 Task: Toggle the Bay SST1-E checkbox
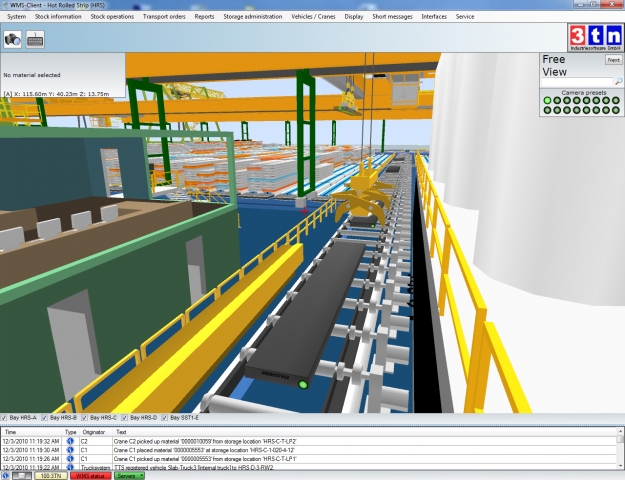(x=166, y=417)
